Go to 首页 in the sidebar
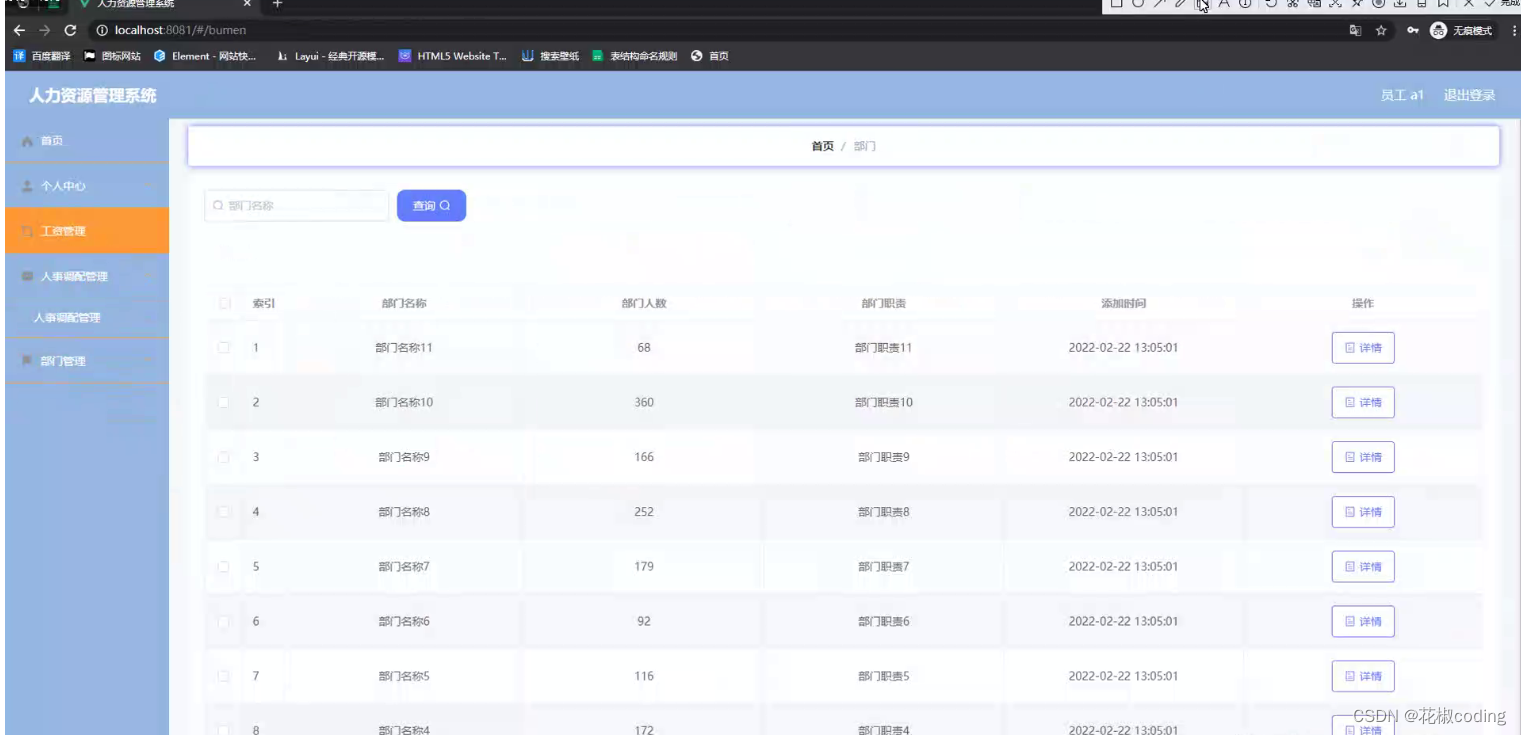1521x735 pixels. click(86, 142)
